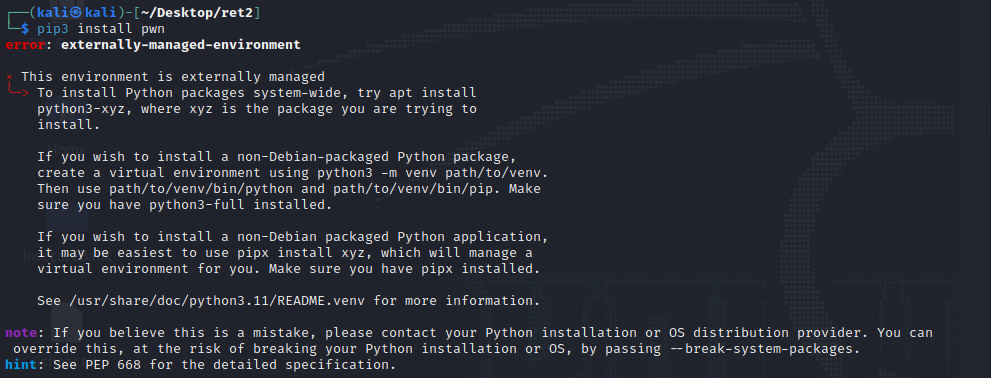991x378 pixels.
Task: Click the purple 'note' label
Action: coord(21,332)
